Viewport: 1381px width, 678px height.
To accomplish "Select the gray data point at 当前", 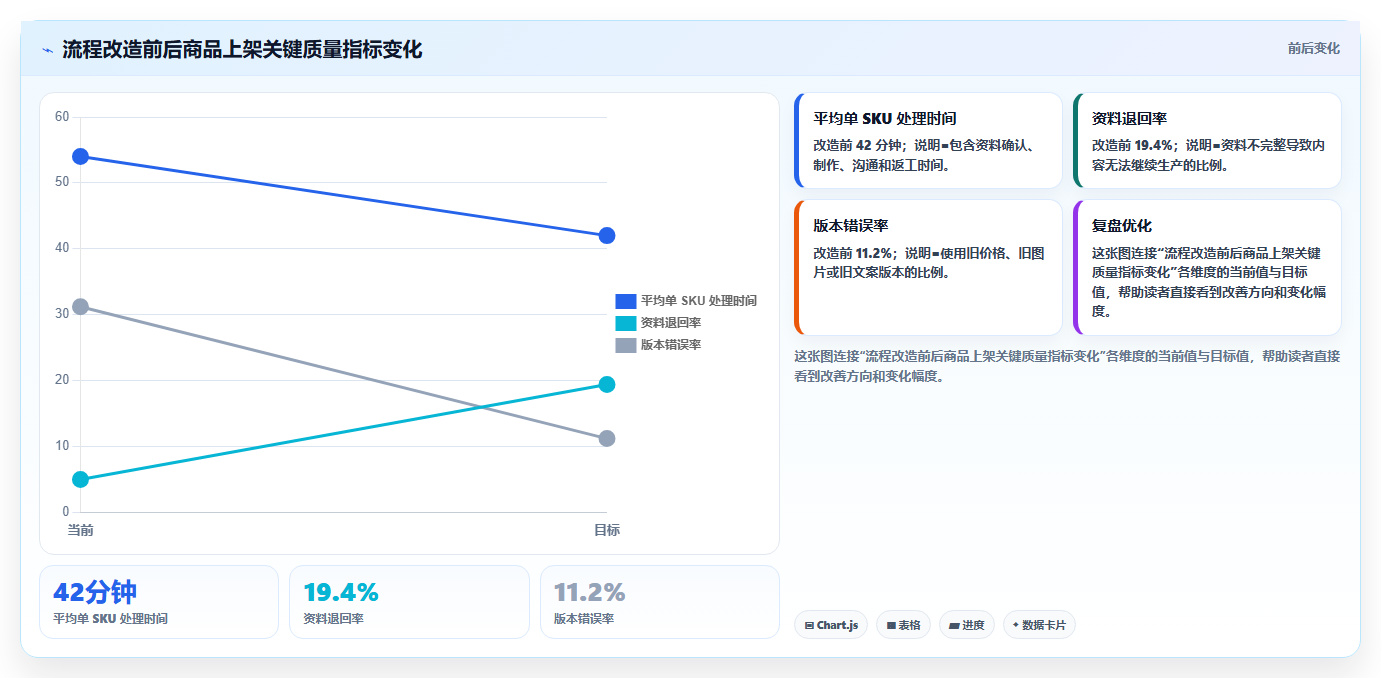I will (80, 306).
